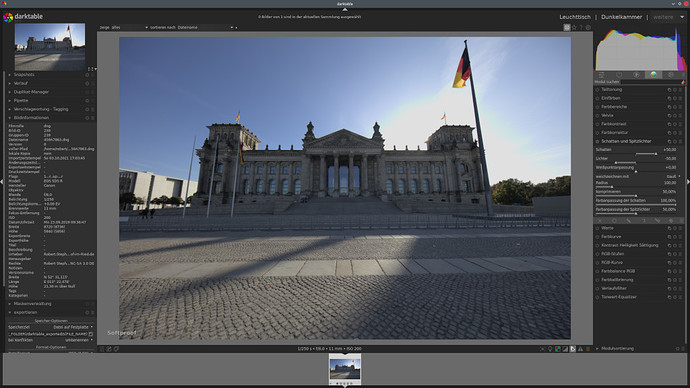Click the navigation preview thumbnail
The image size is (690, 388).
pyautogui.click(x=50, y=47)
